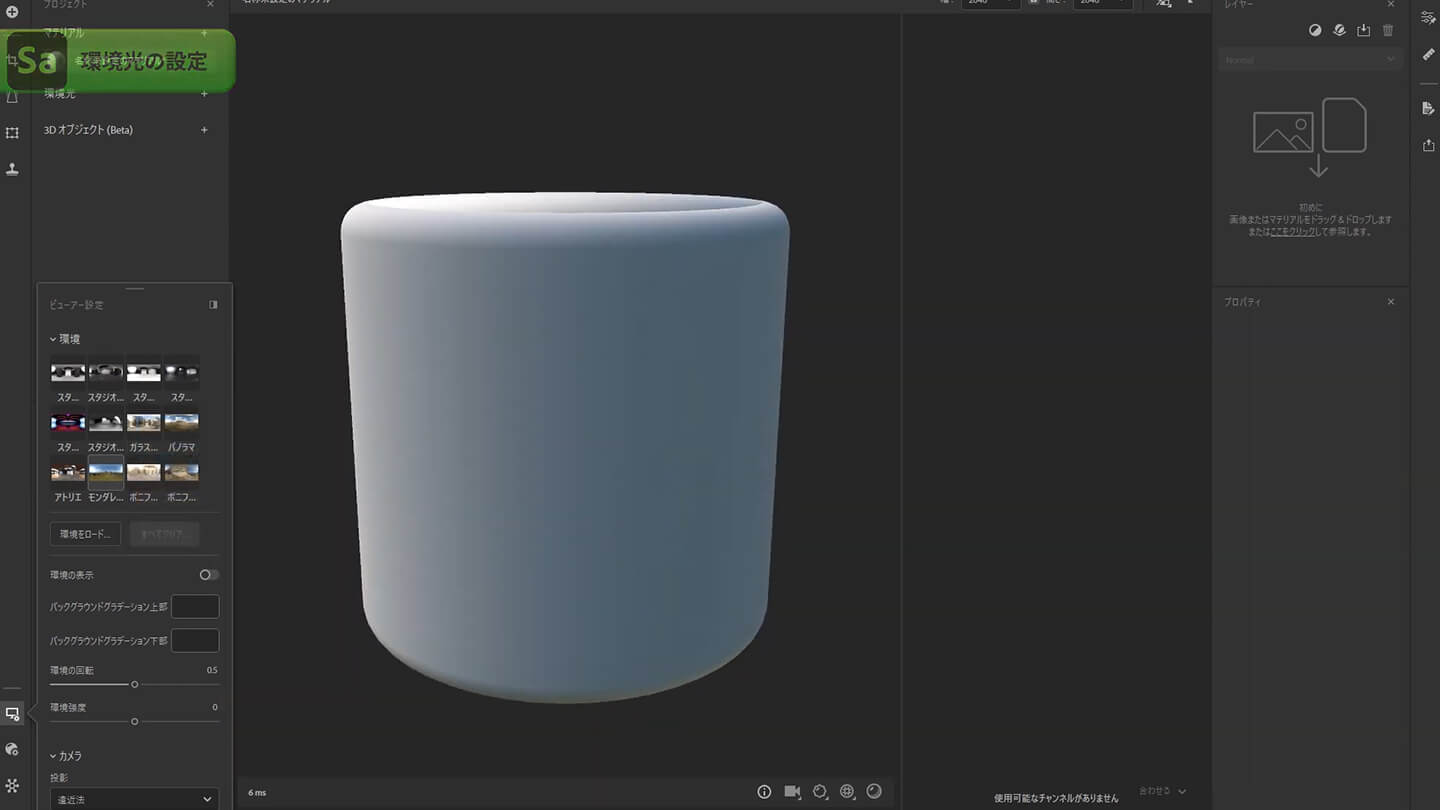The image size is (1440, 810).
Task: Click the 環境強度 slider handle
Action: pos(134,721)
